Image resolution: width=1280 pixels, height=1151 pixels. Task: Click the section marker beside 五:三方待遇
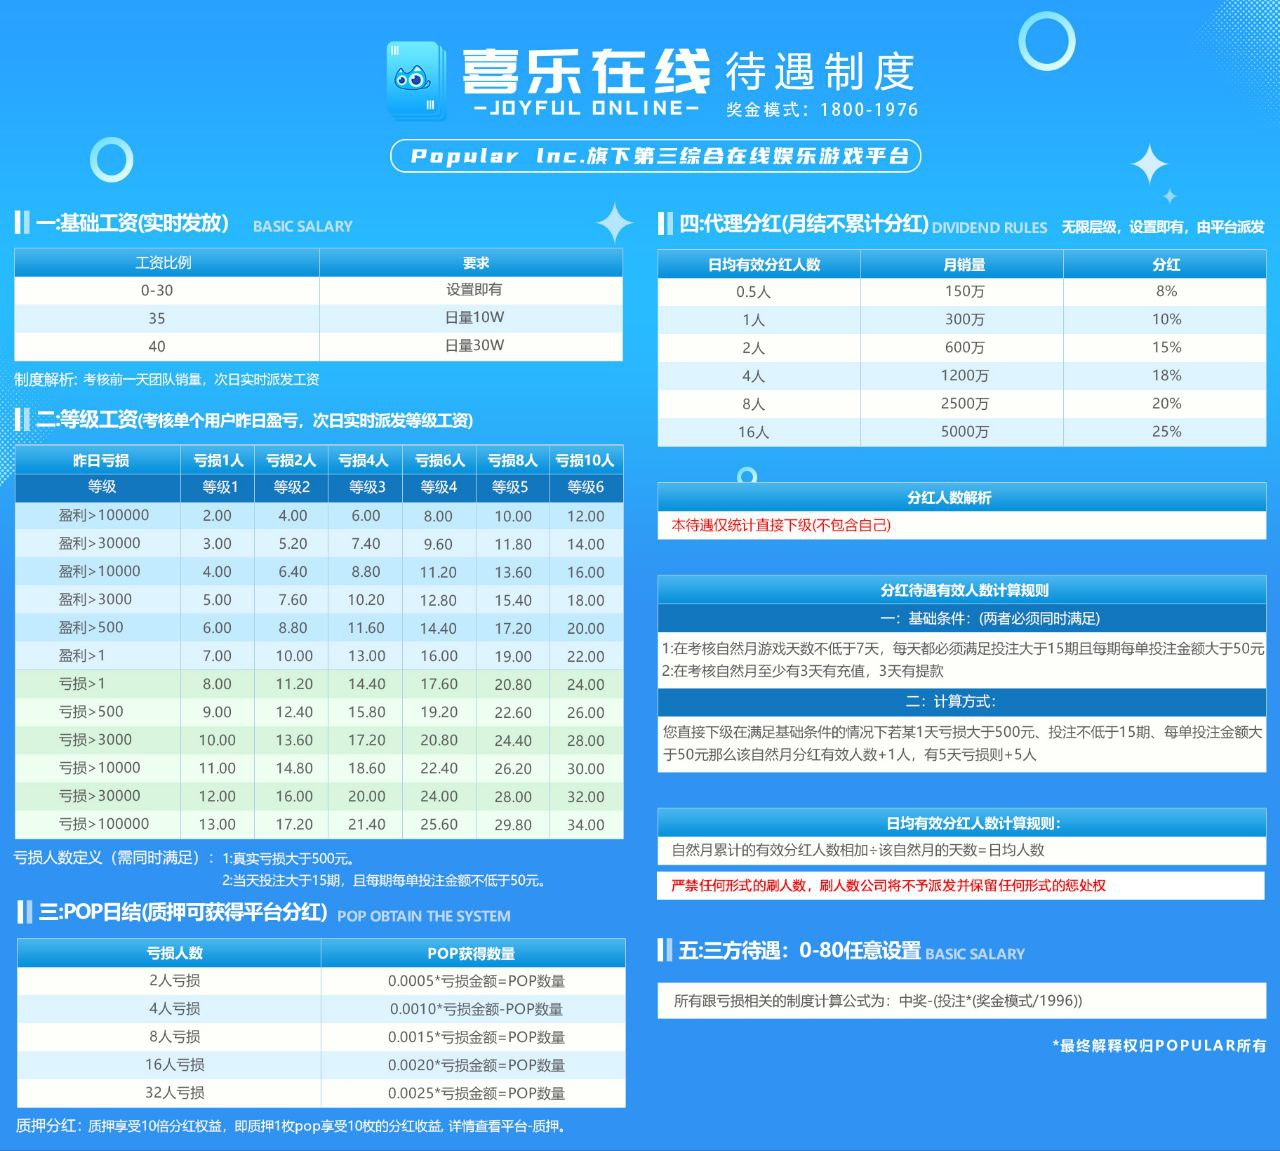tap(664, 951)
